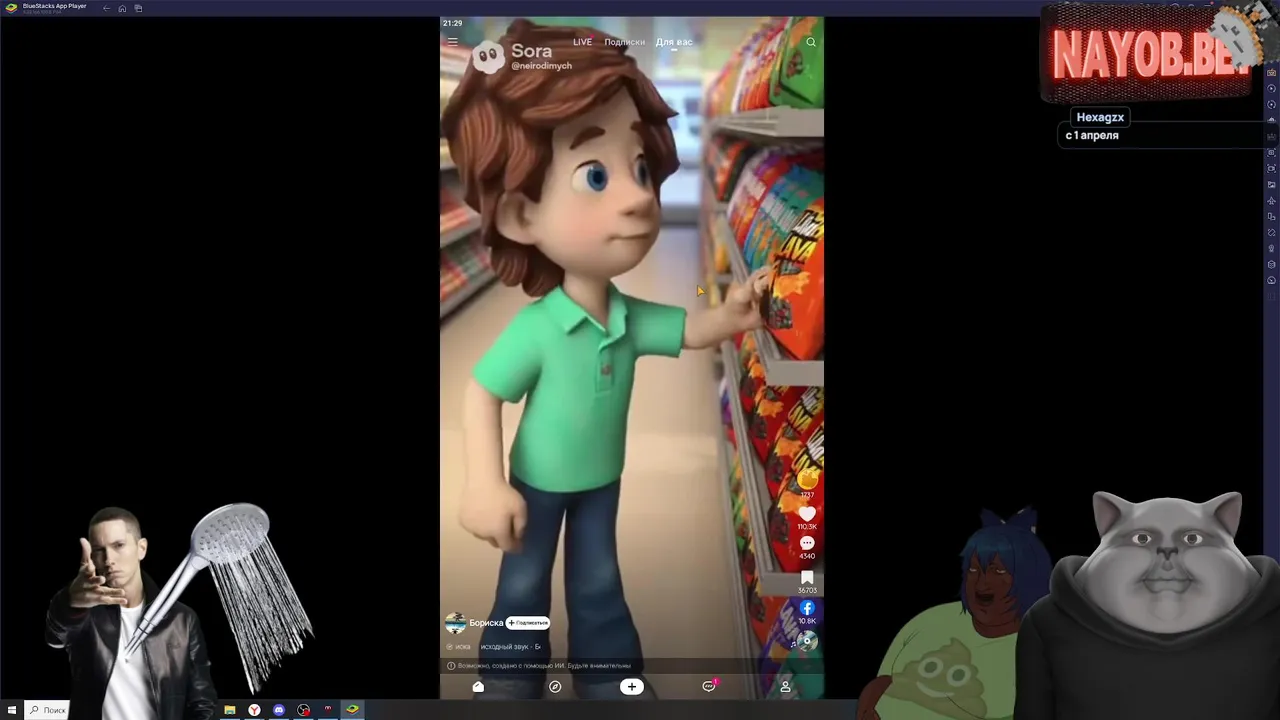This screenshot has width=1280, height=720.
Task: Open the inbox messages icon with badge
Action: (709, 686)
